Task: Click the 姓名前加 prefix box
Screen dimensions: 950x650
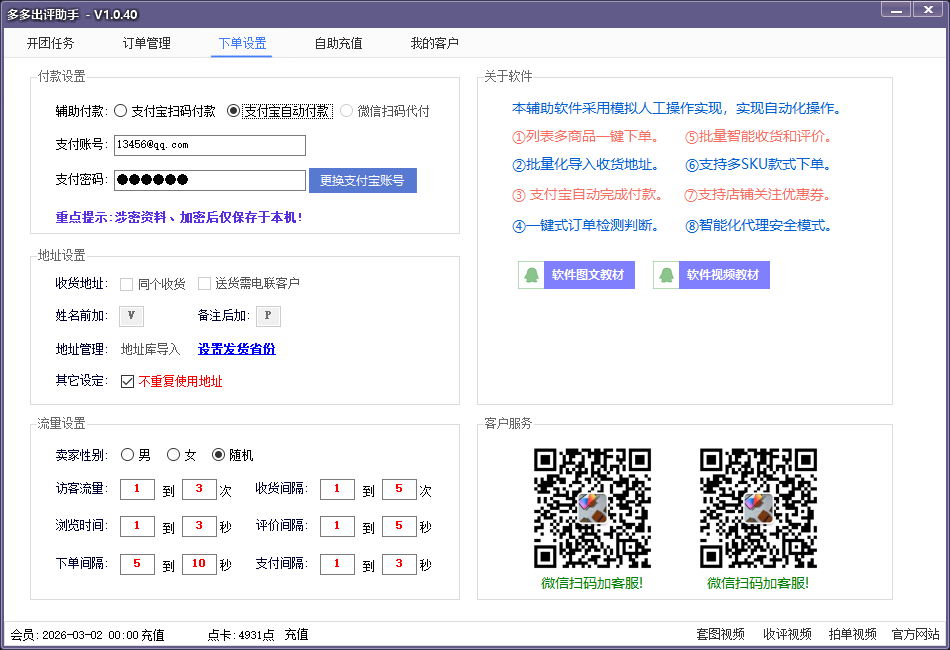Action: click(131, 316)
